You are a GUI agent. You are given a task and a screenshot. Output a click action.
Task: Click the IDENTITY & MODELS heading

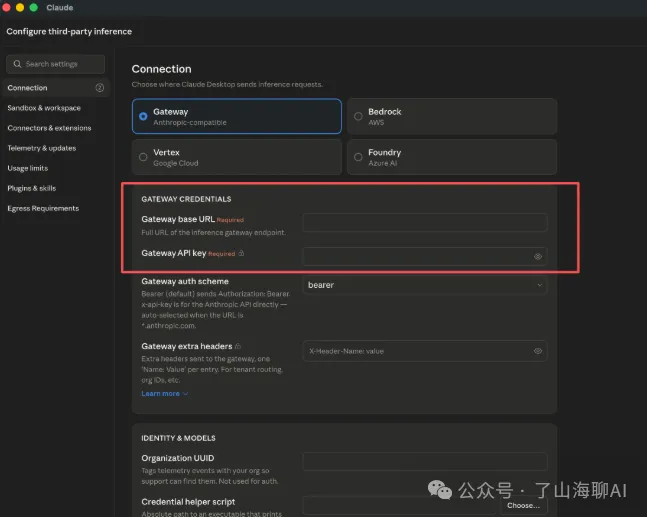pyautogui.click(x=178, y=438)
